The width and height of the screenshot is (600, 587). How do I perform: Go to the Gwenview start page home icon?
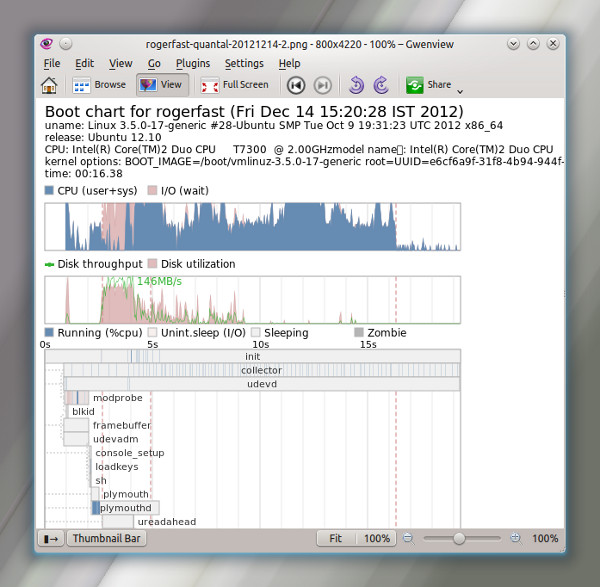[49, 85]
